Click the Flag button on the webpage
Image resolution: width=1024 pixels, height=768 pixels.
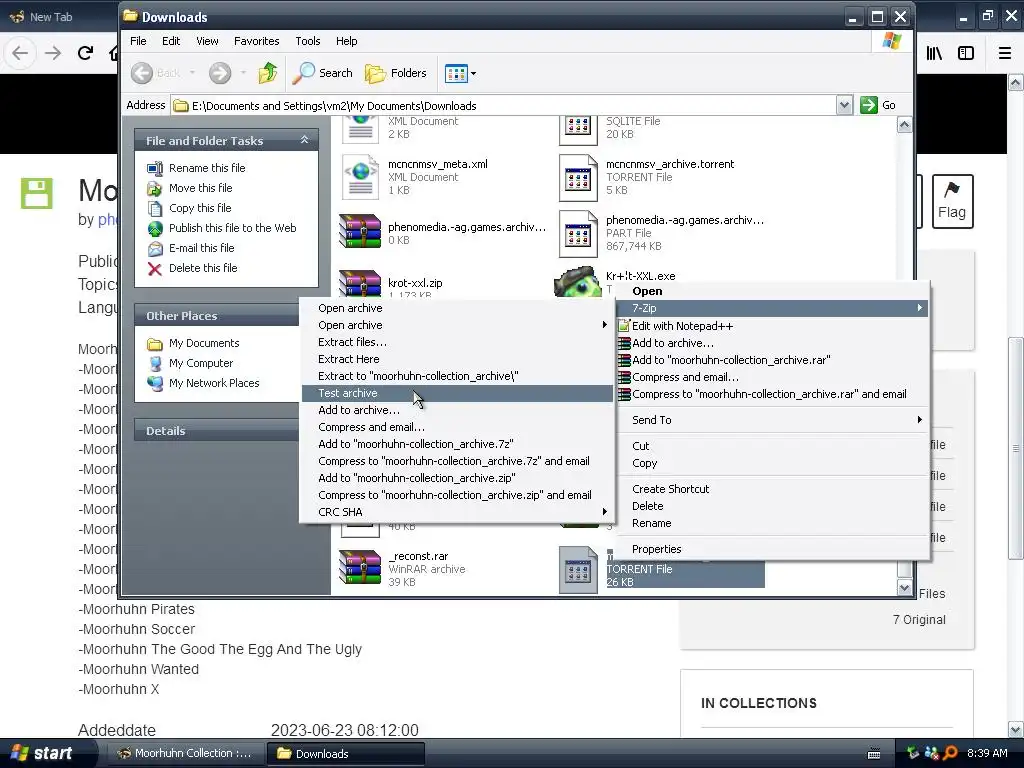pos(952,201)
